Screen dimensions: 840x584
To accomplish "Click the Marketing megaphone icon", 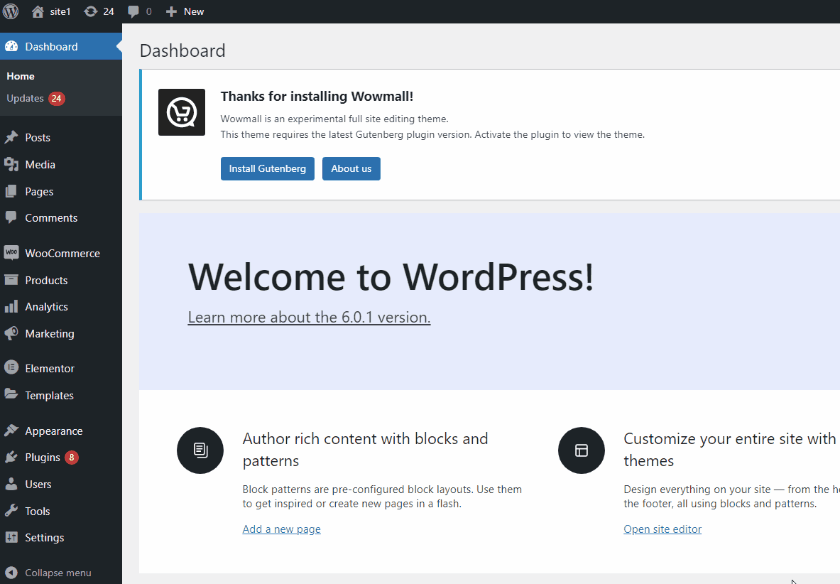I will click(11, 333).
